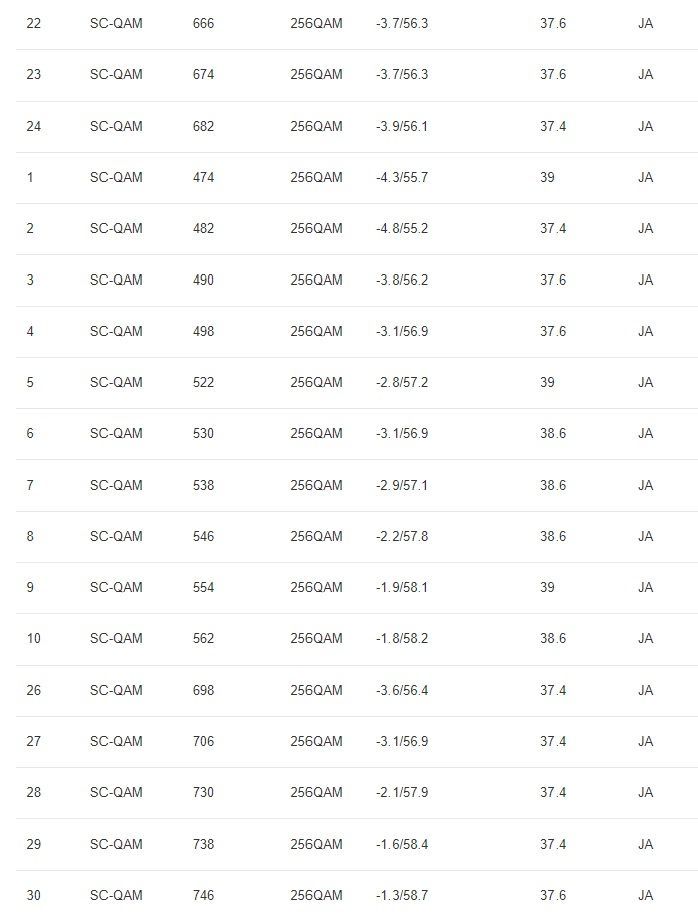
Task: Click channel number 22 in the table
Action: [34, 23]
